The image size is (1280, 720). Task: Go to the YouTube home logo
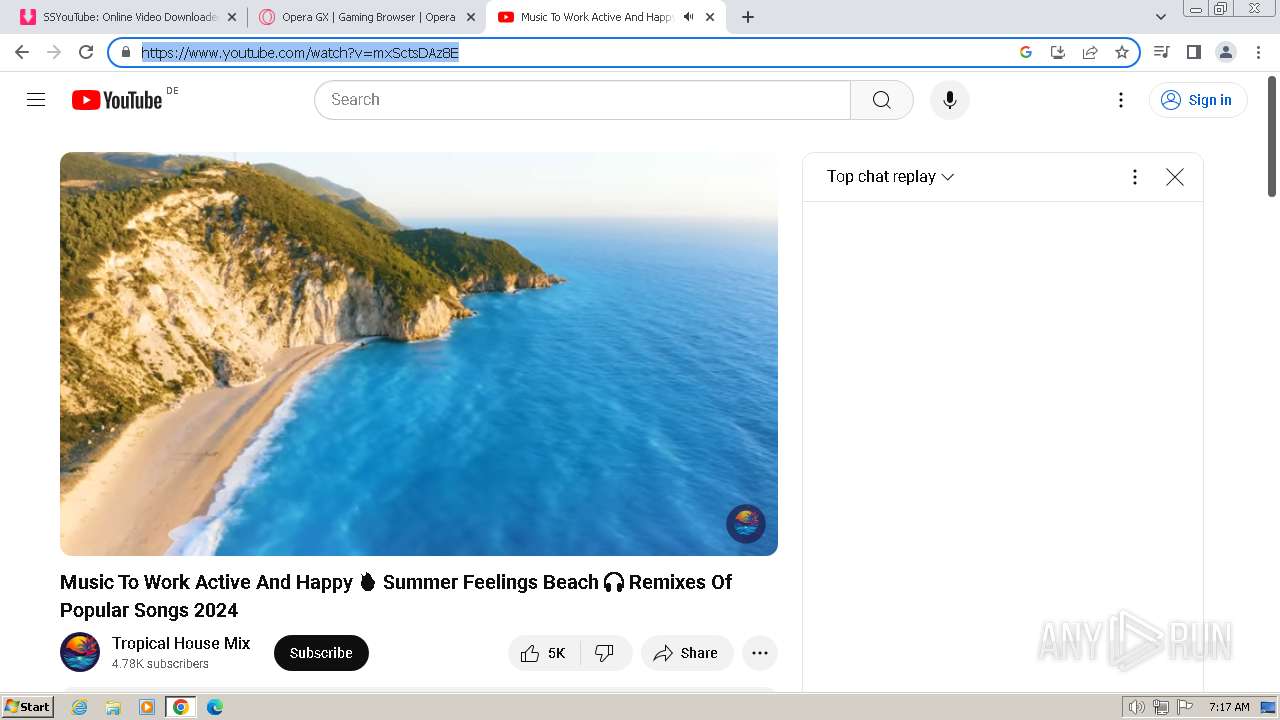pos(117,100)
